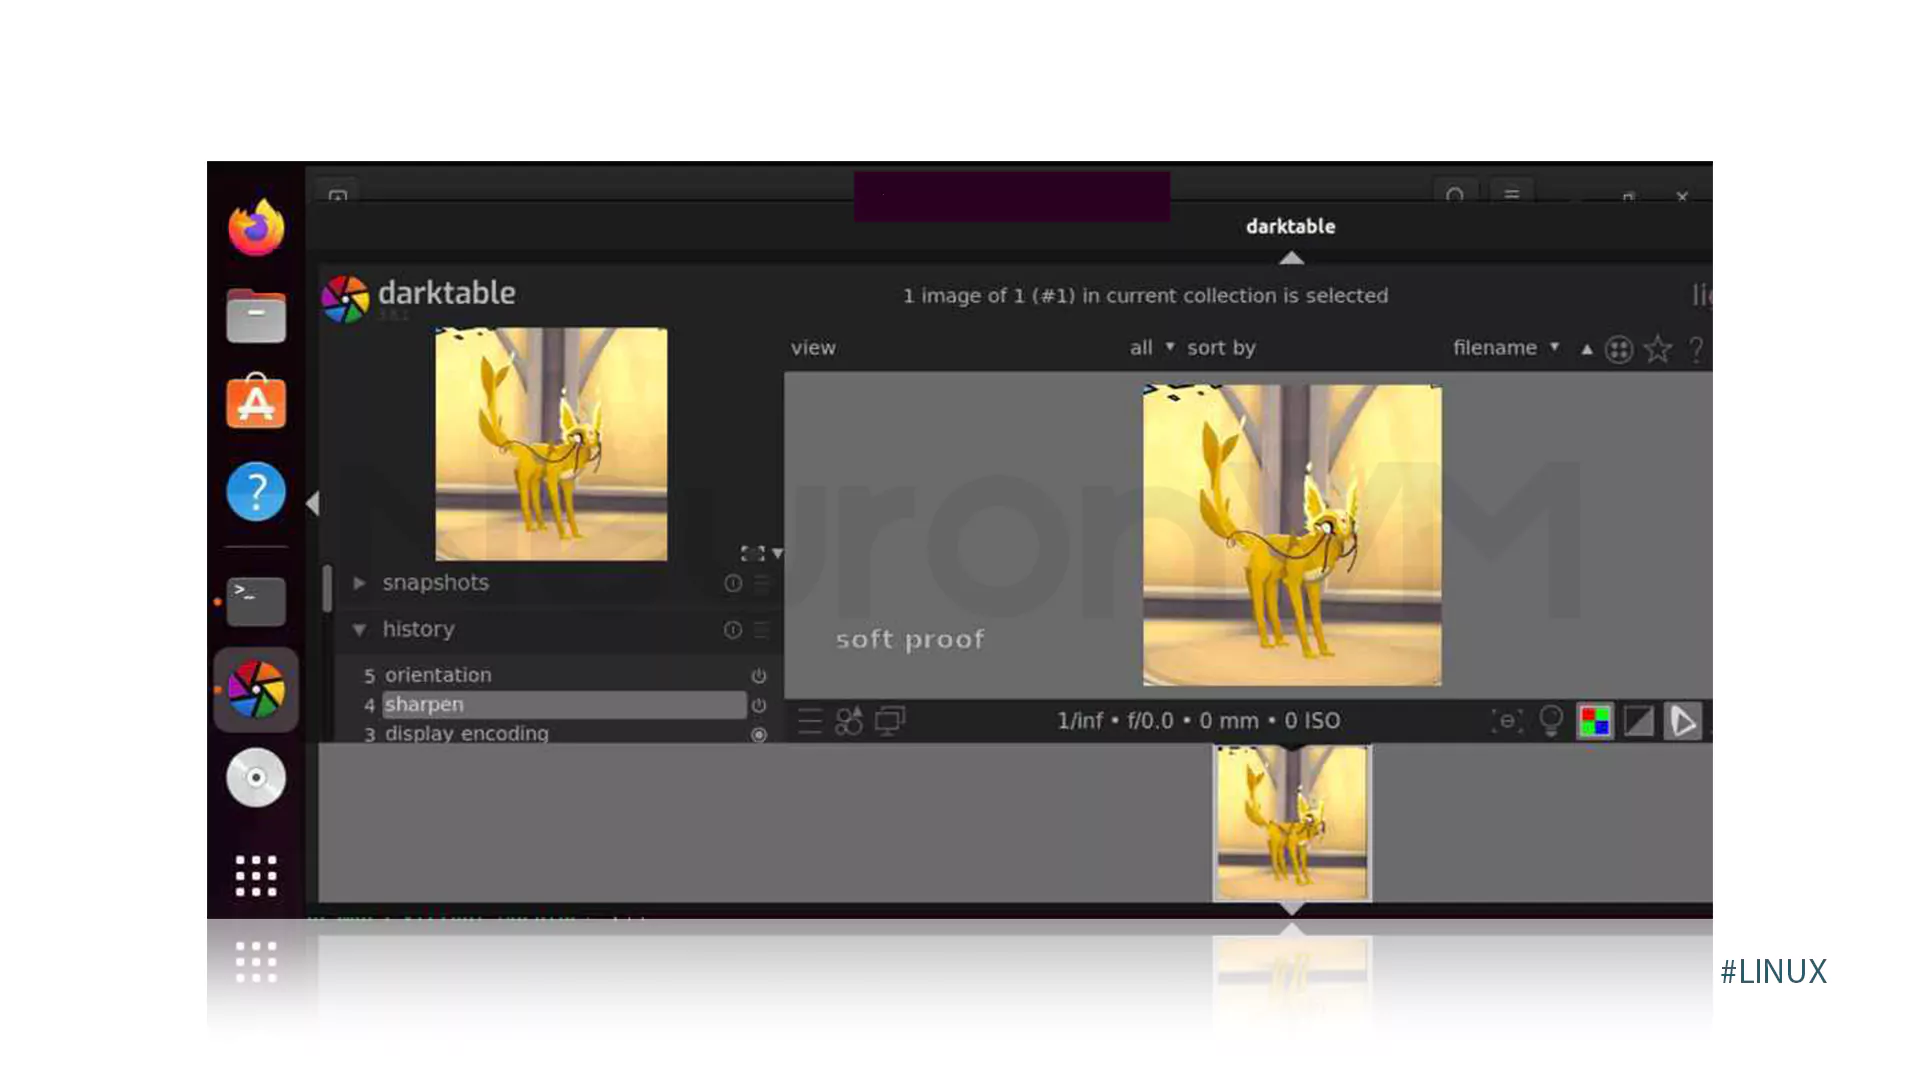Click the left panel scrollbar

pyautogui.click(x=327, y=589)
